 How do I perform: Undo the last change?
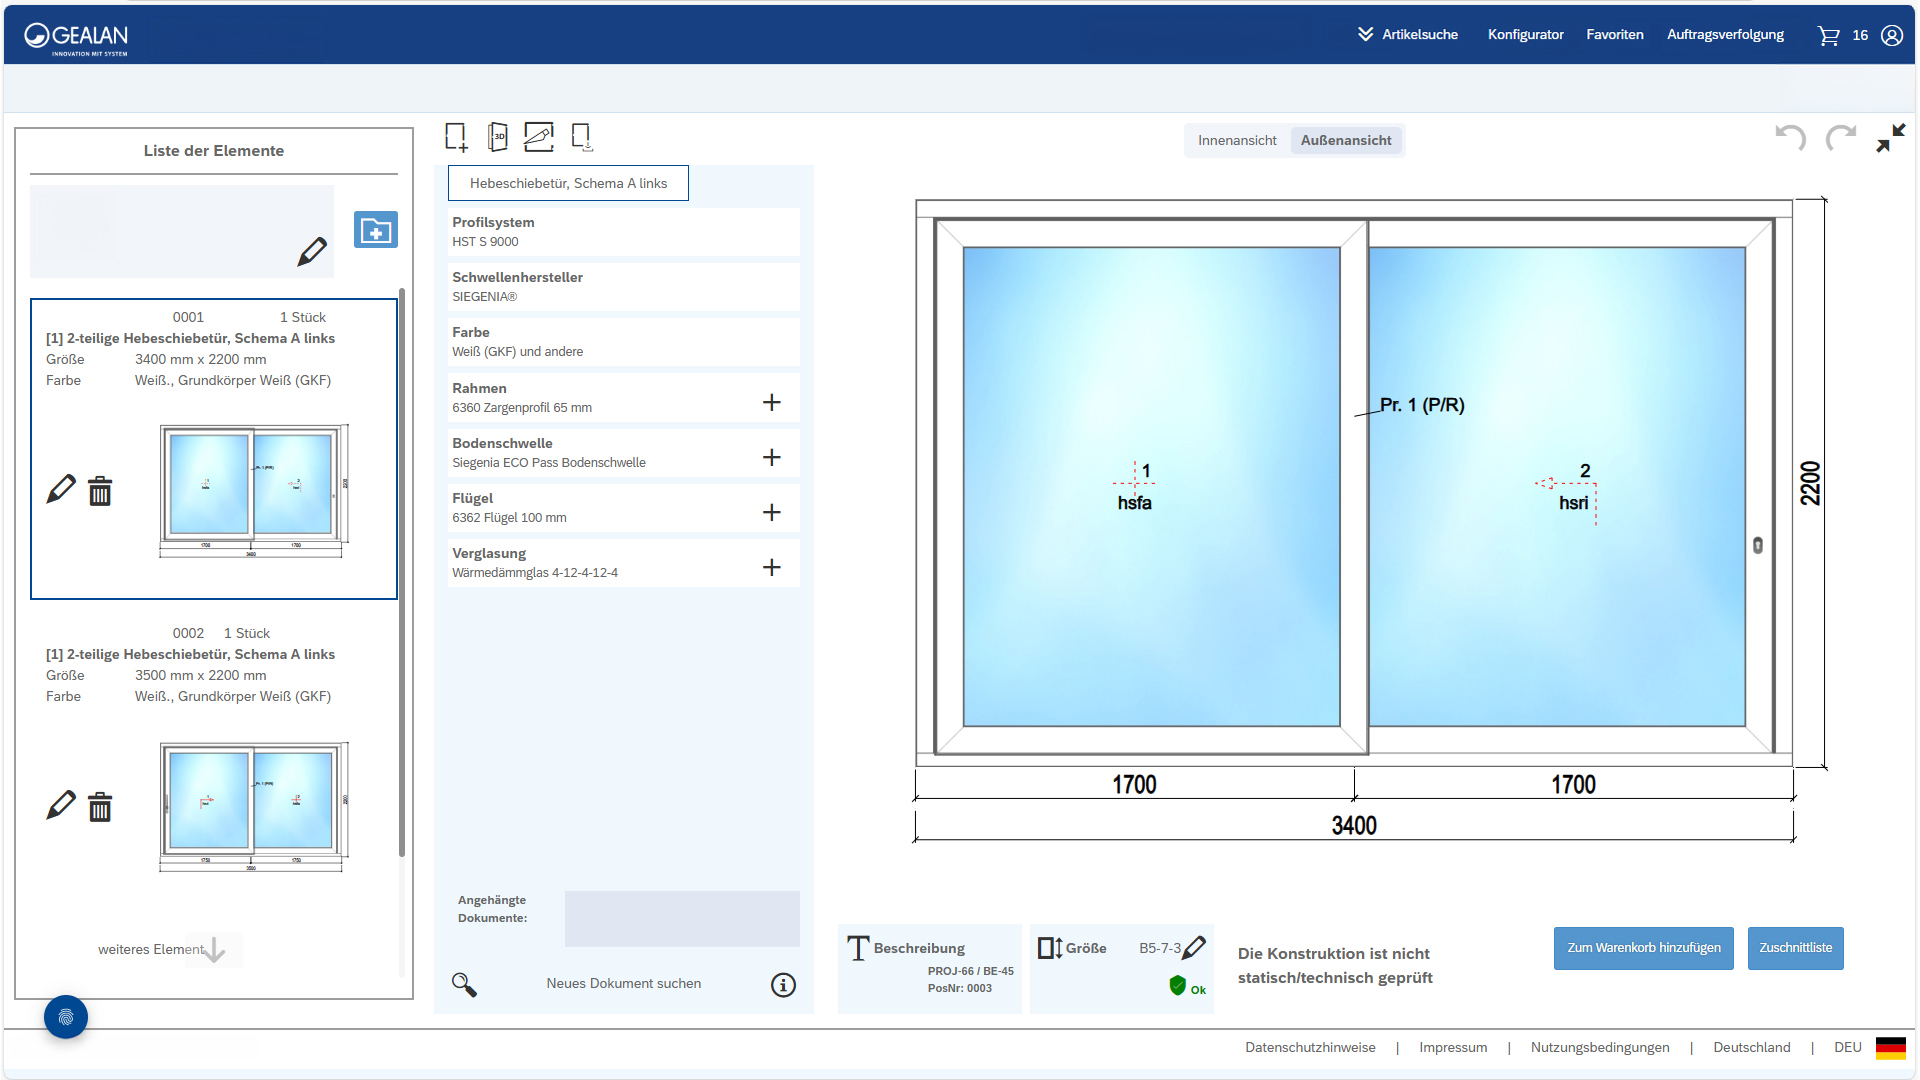pos(1790,137)
